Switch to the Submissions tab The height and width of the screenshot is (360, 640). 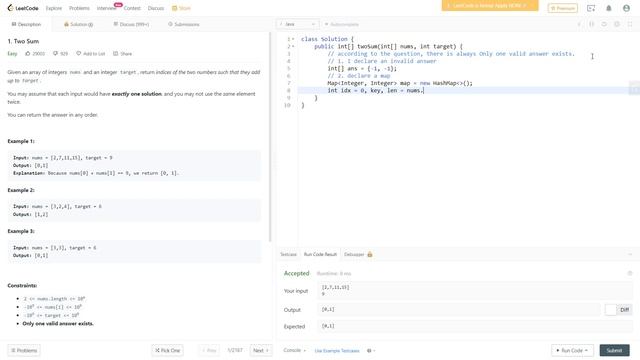pyautogui.click(x=184, y=24)
